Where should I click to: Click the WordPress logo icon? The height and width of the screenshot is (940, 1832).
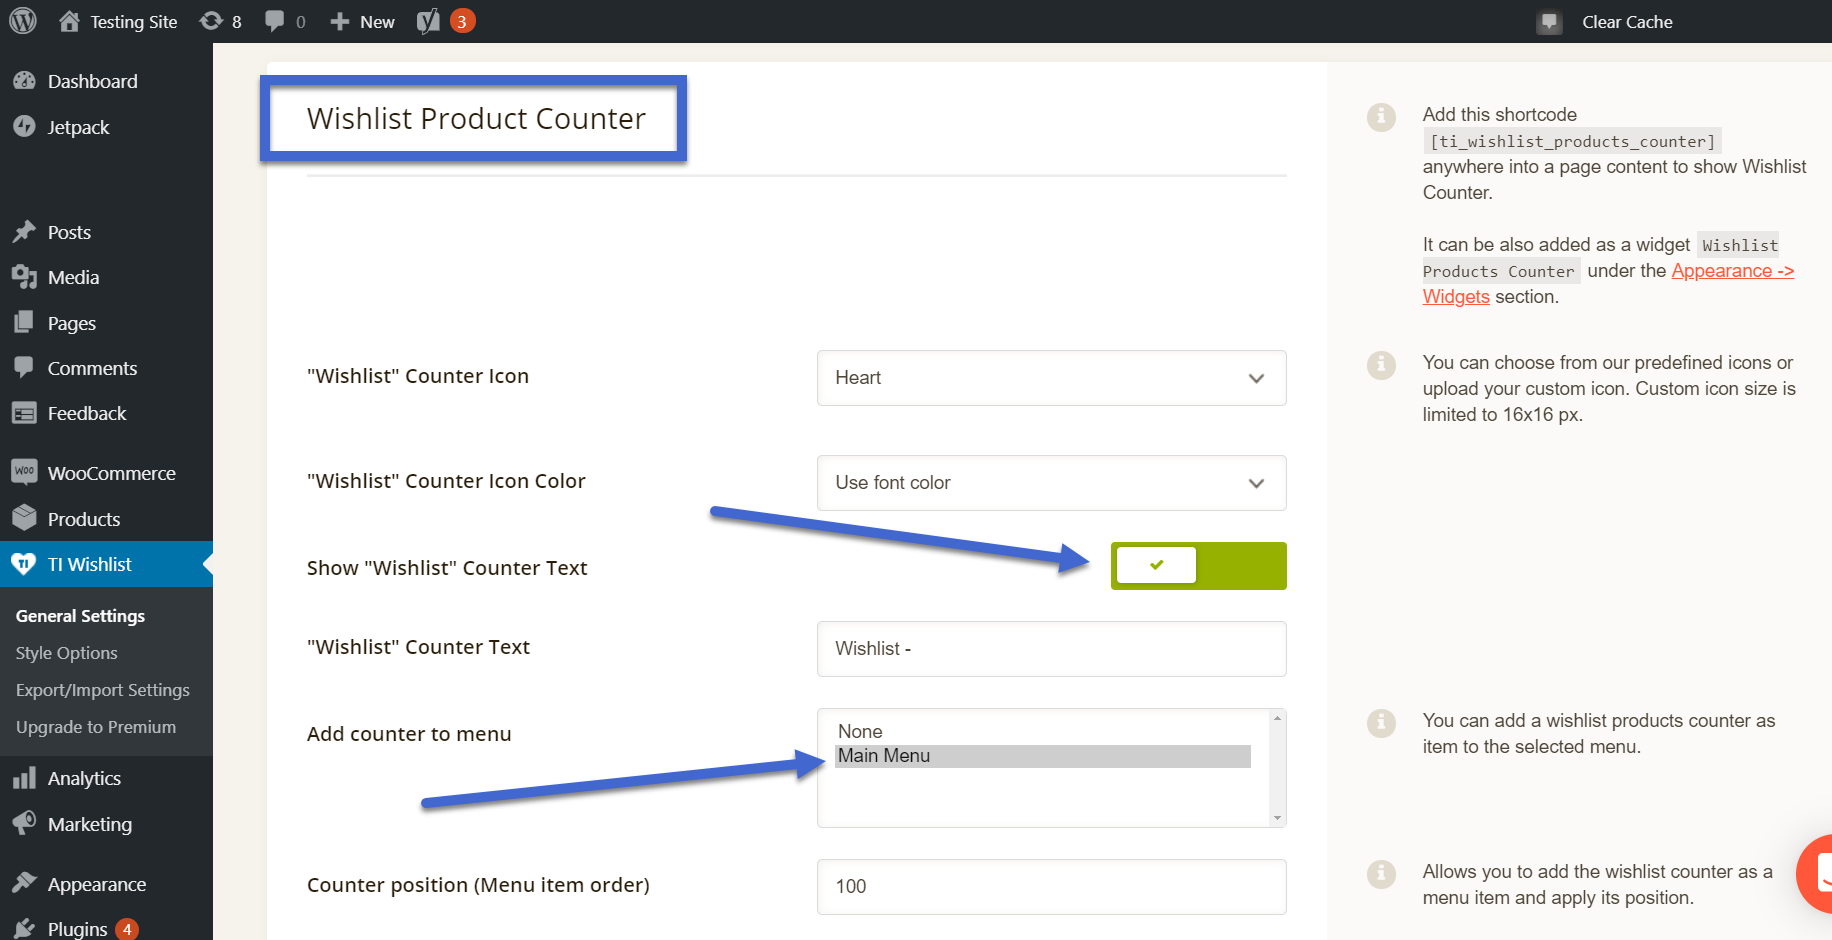coord(23,21)
